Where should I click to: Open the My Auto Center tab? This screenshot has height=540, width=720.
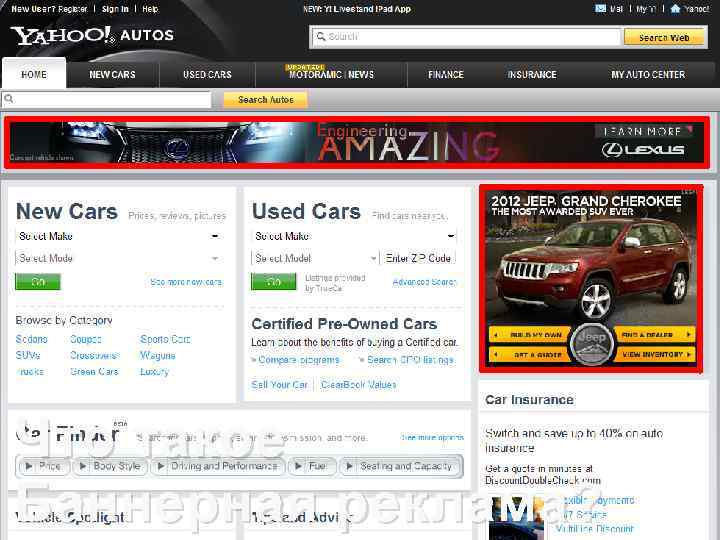[x=648, y=74]
